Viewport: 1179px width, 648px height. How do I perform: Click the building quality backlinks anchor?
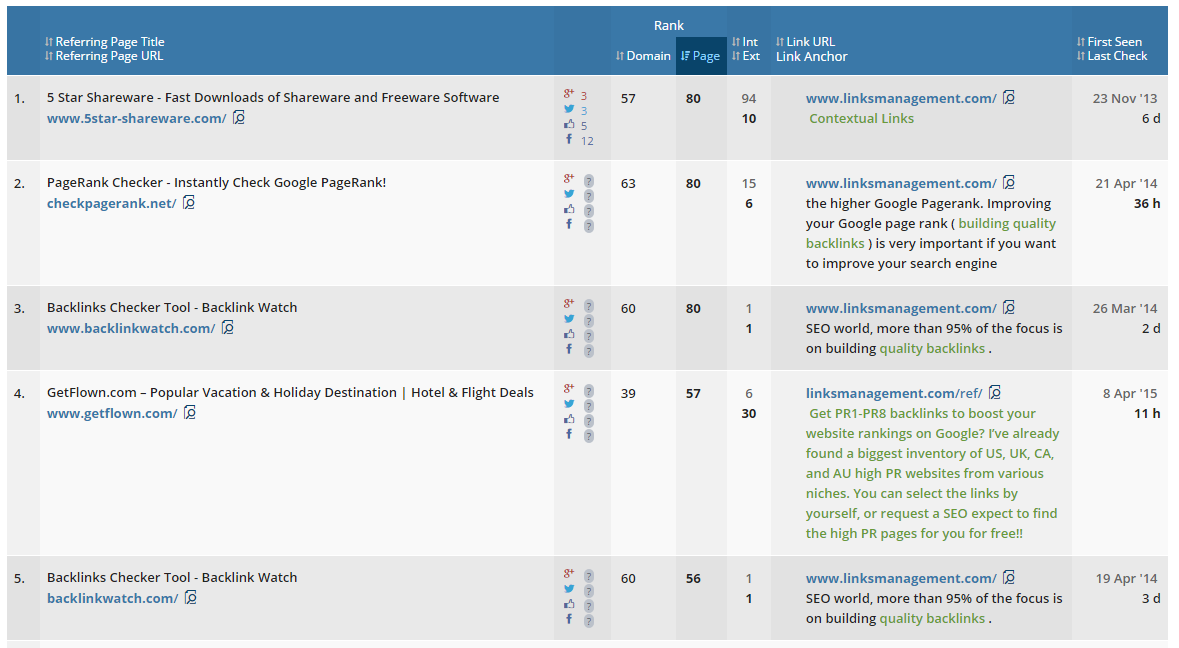pyautogui.click(x=931, y=234)
